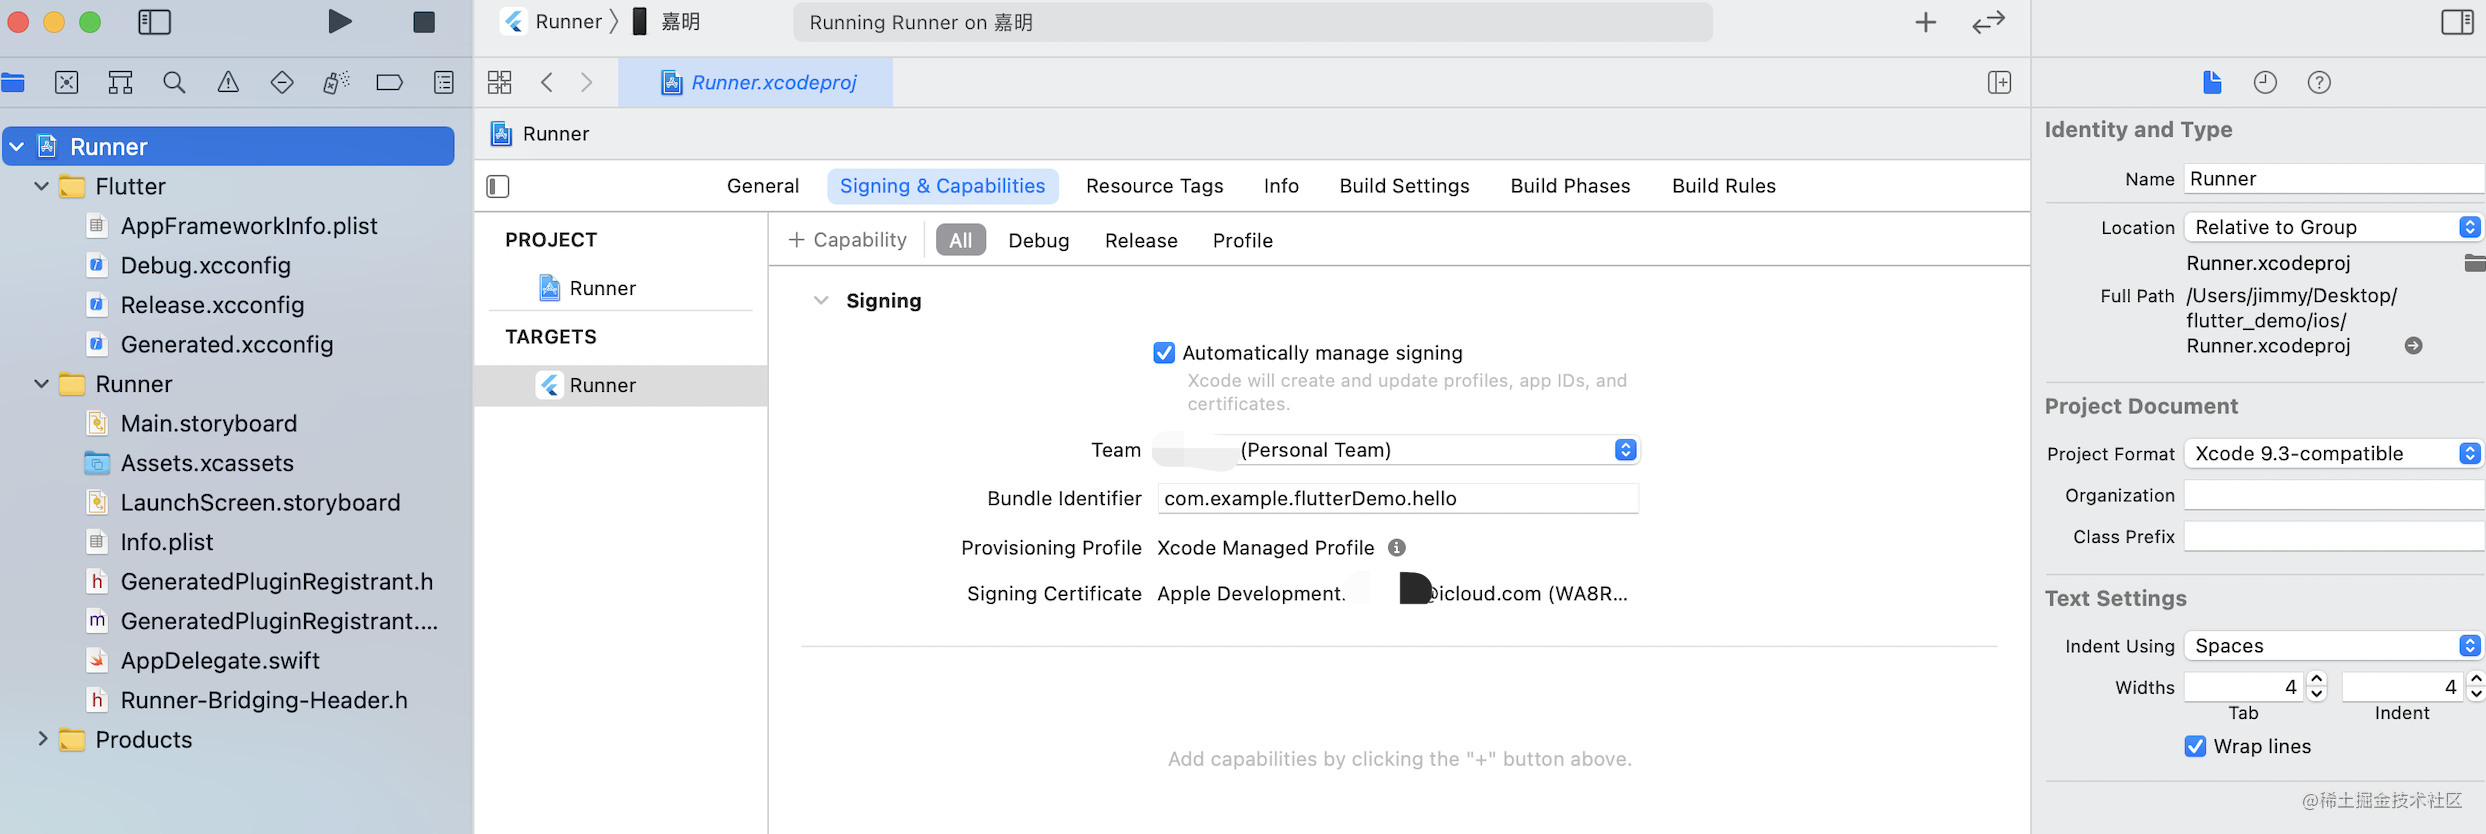Open the Location dropdown

tap(2333, 227)
